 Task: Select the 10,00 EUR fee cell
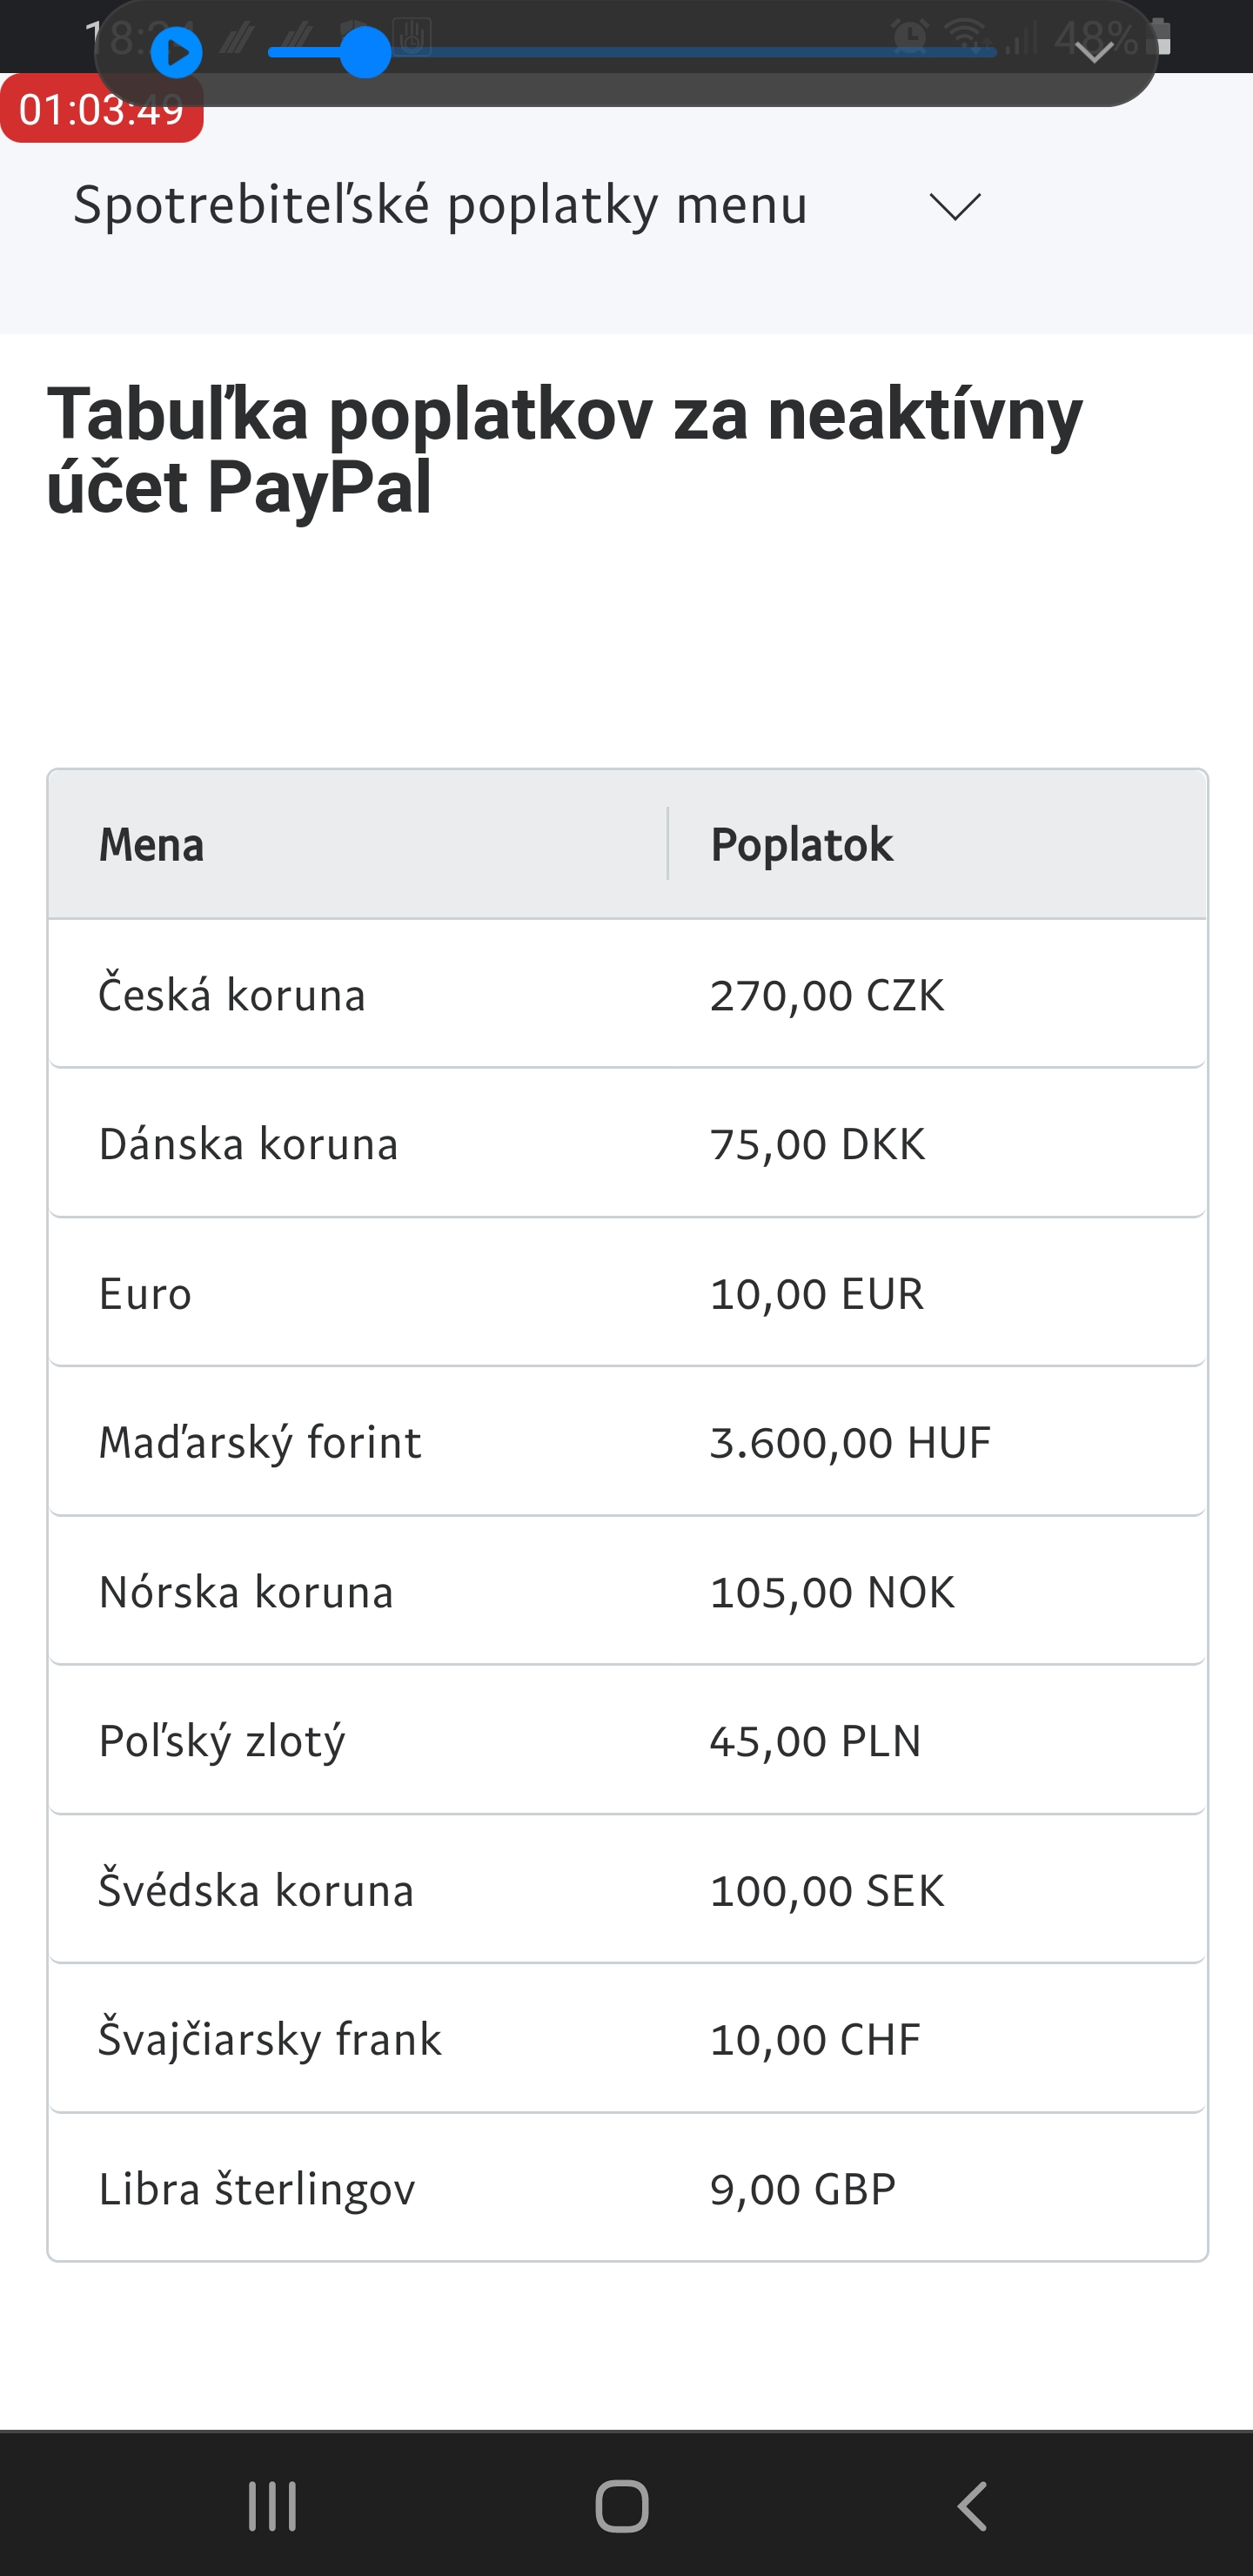pos(816,1294)
